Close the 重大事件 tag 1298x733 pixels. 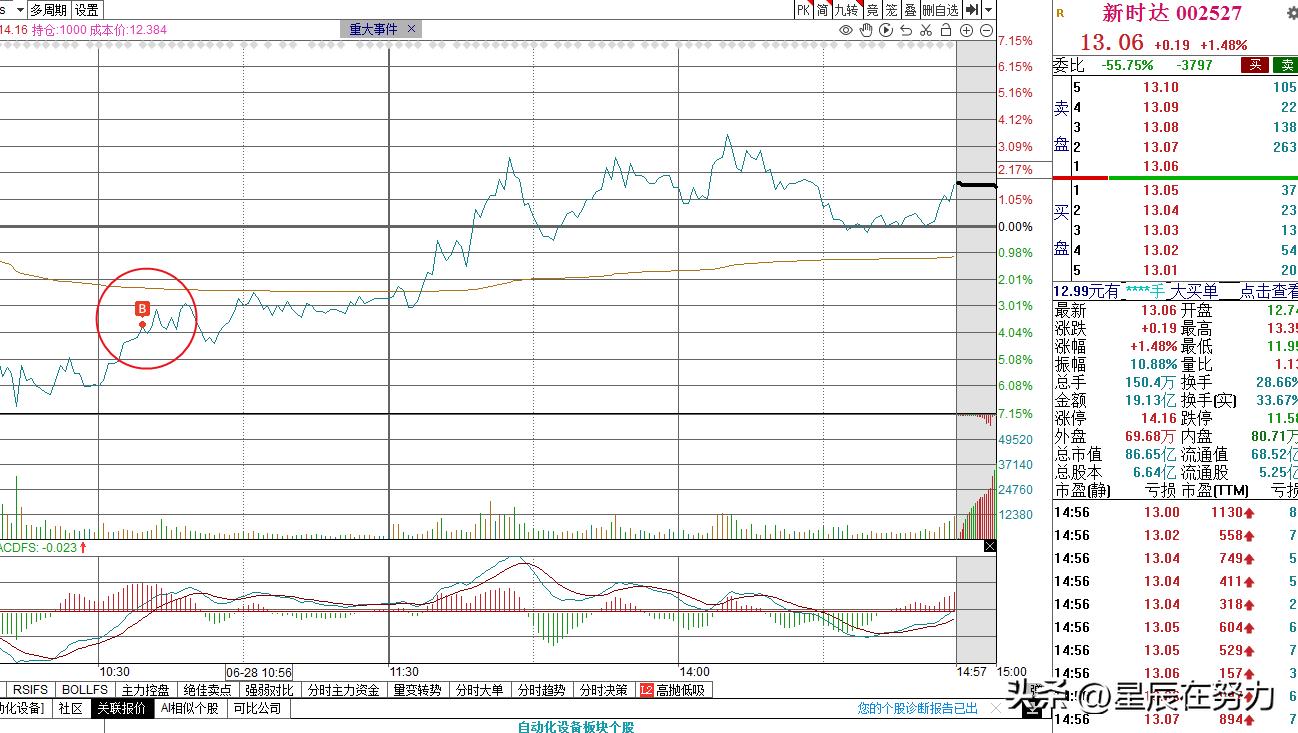tap(412, 29)
